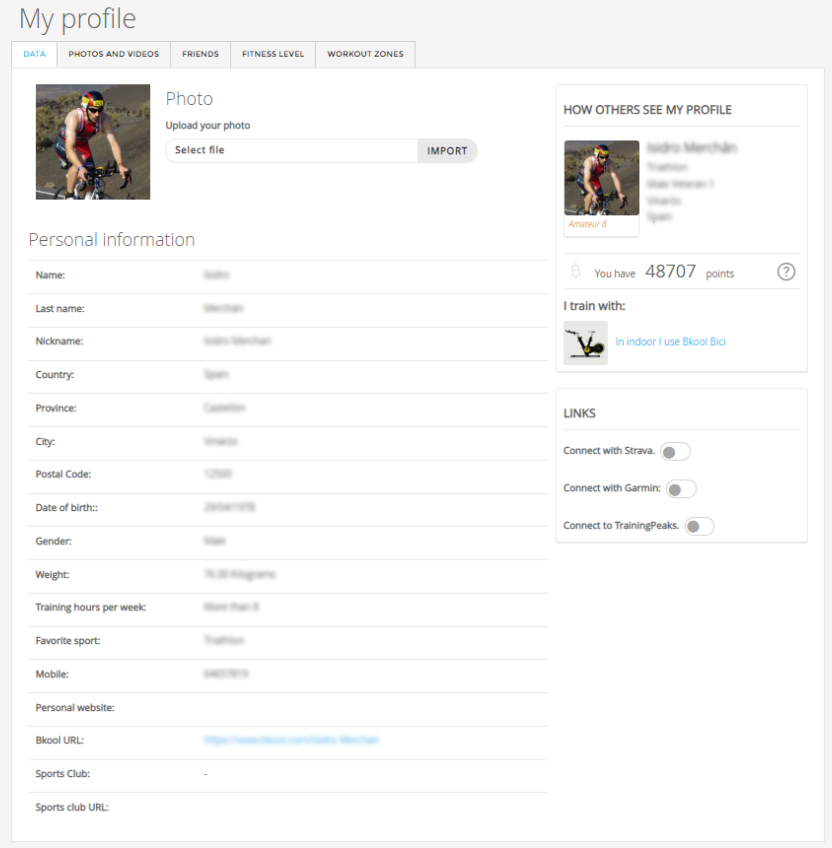Go to Fitness Level tab

(273, 54)
